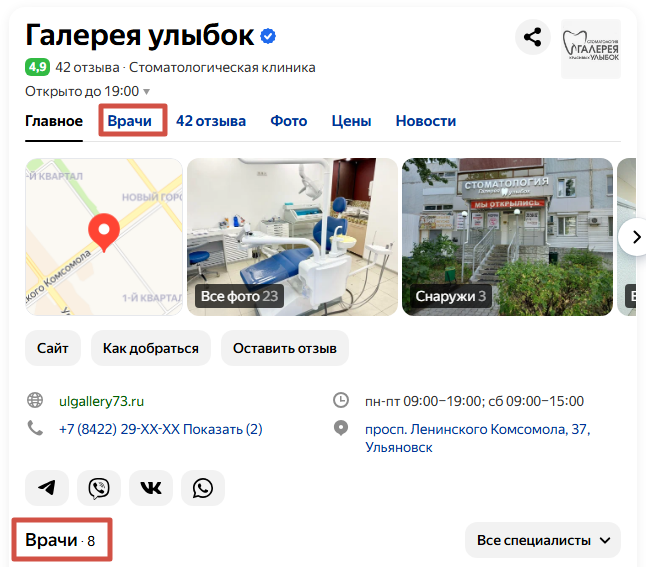
Task: Open the просп. Ленинского Комсомола address link
Action: tap(477, 438)
